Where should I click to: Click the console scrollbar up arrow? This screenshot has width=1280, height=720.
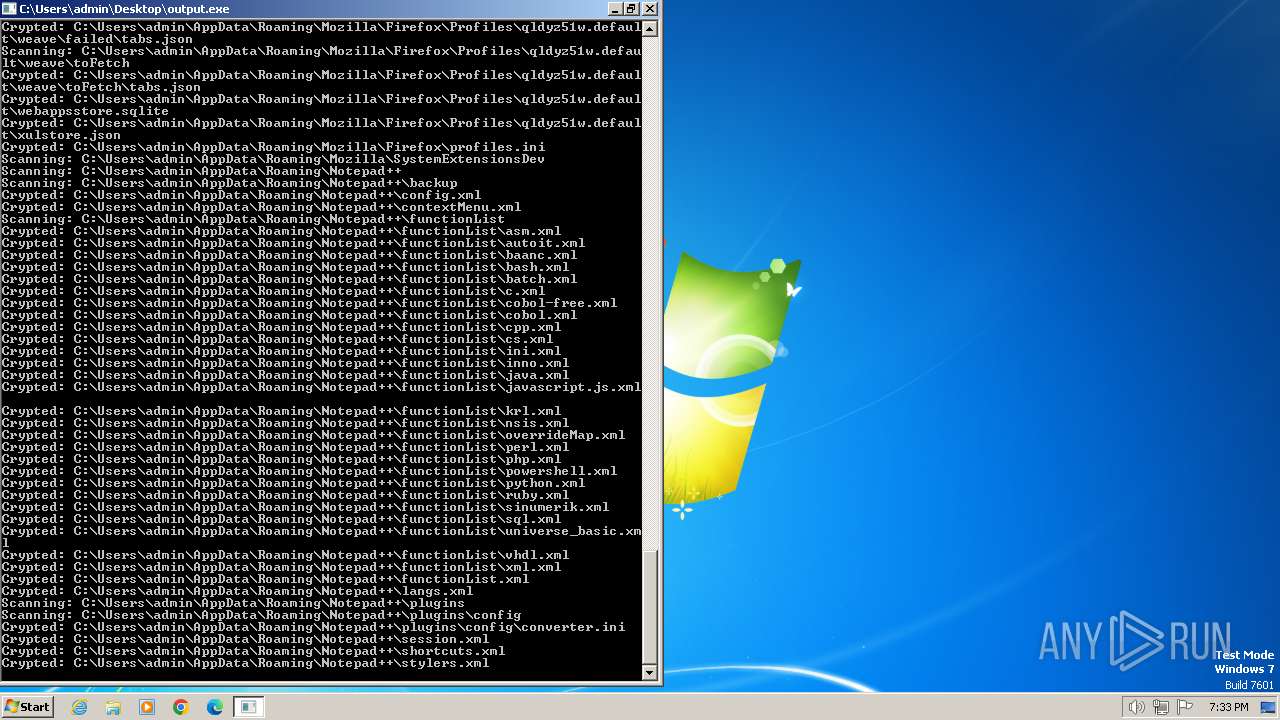point(650,28)
